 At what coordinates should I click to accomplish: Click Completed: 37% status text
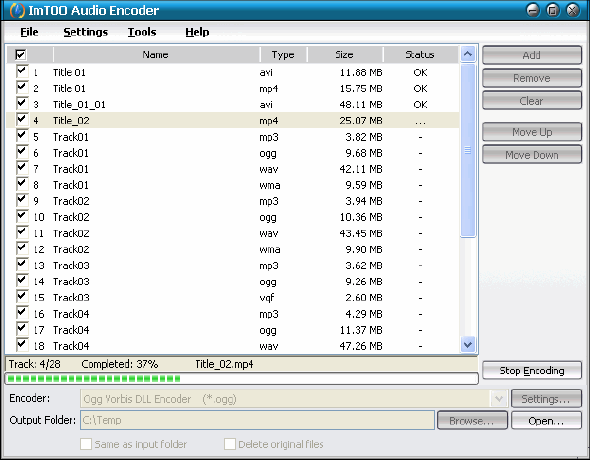[x=120, y=364]
